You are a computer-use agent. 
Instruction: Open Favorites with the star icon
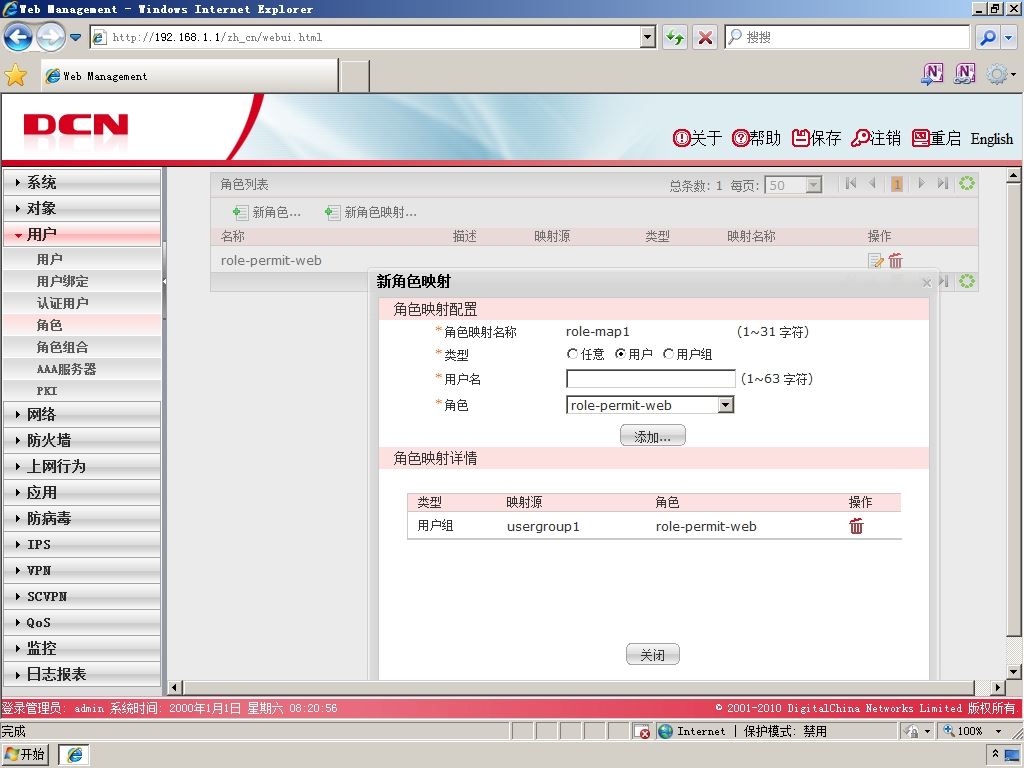[x=16, y=76]
